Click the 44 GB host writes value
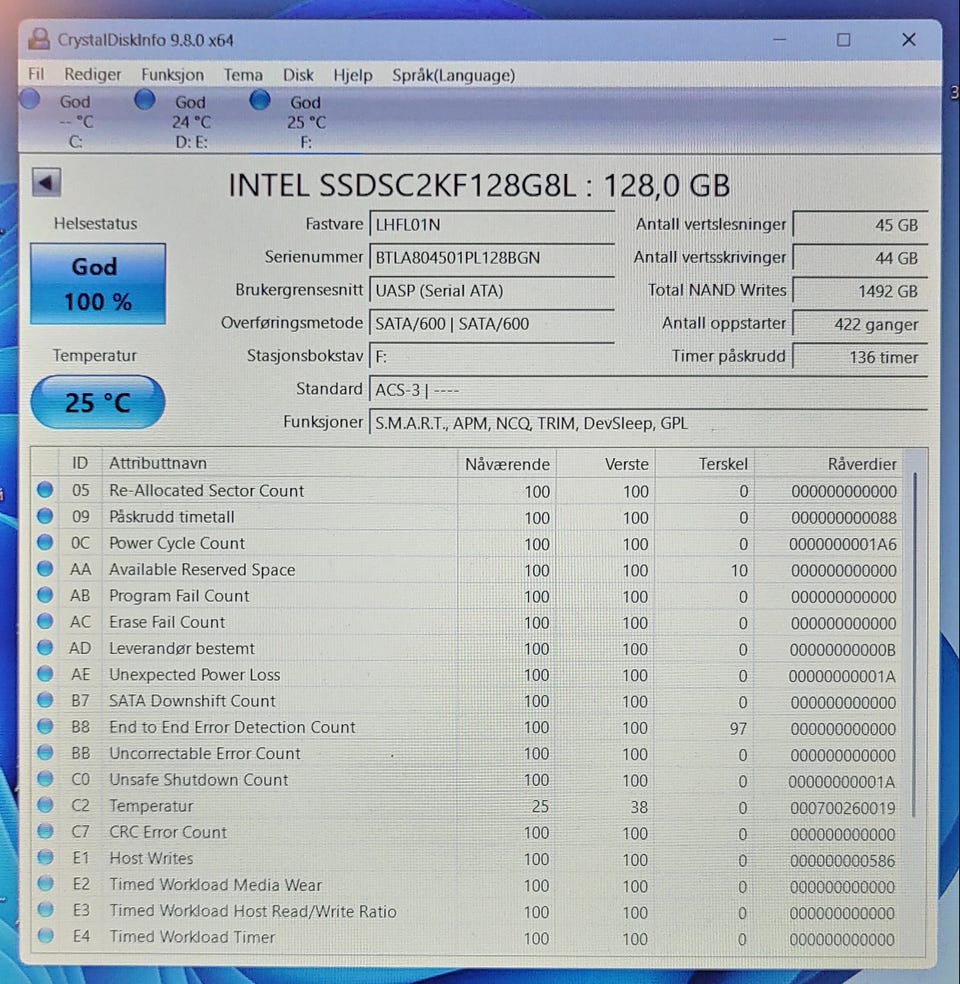 (860, 258)
